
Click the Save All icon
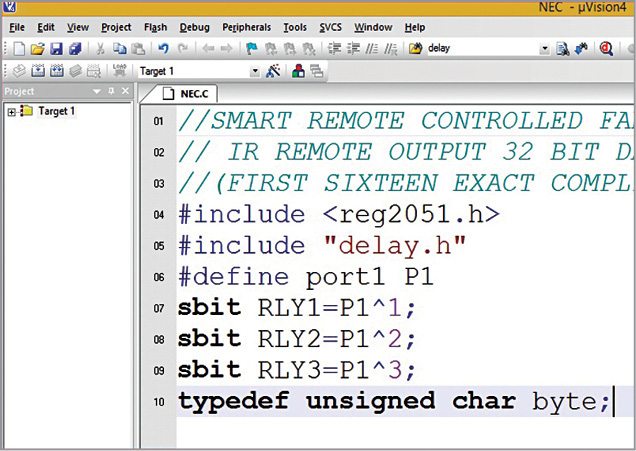click(75, 48)
